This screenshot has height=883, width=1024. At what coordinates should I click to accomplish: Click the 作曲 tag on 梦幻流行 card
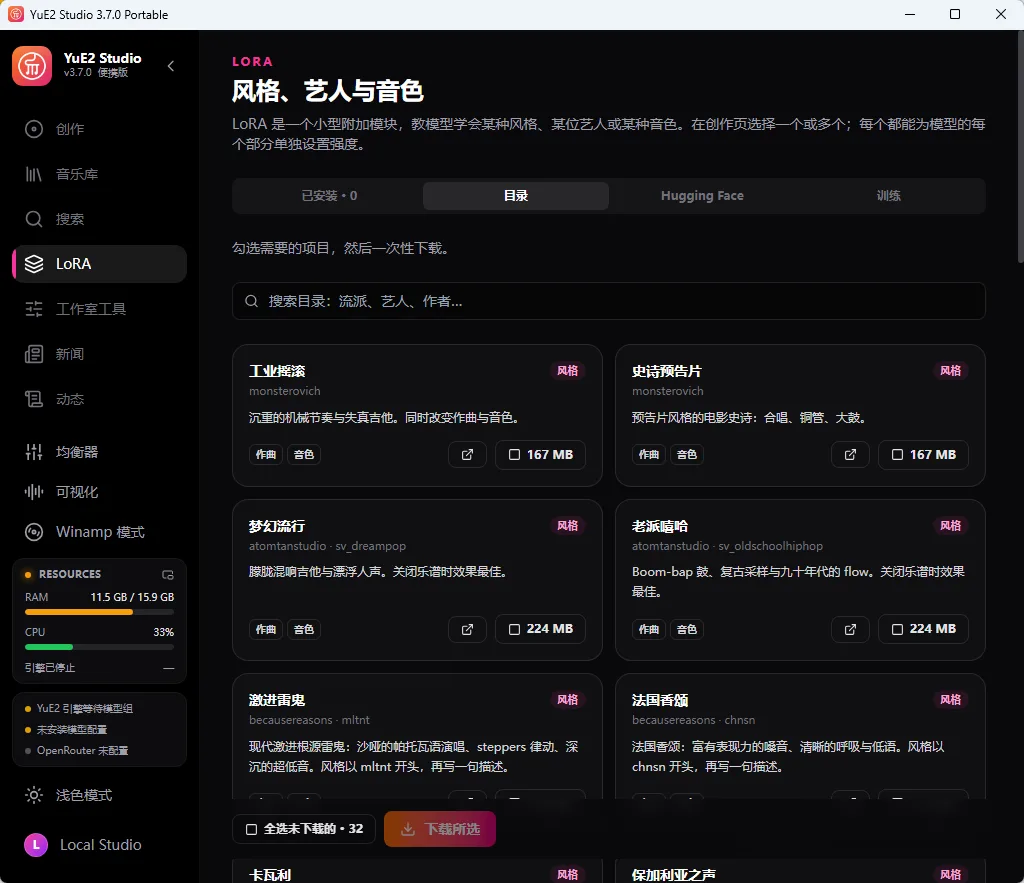pyautogui.click(x=266, y=630)
